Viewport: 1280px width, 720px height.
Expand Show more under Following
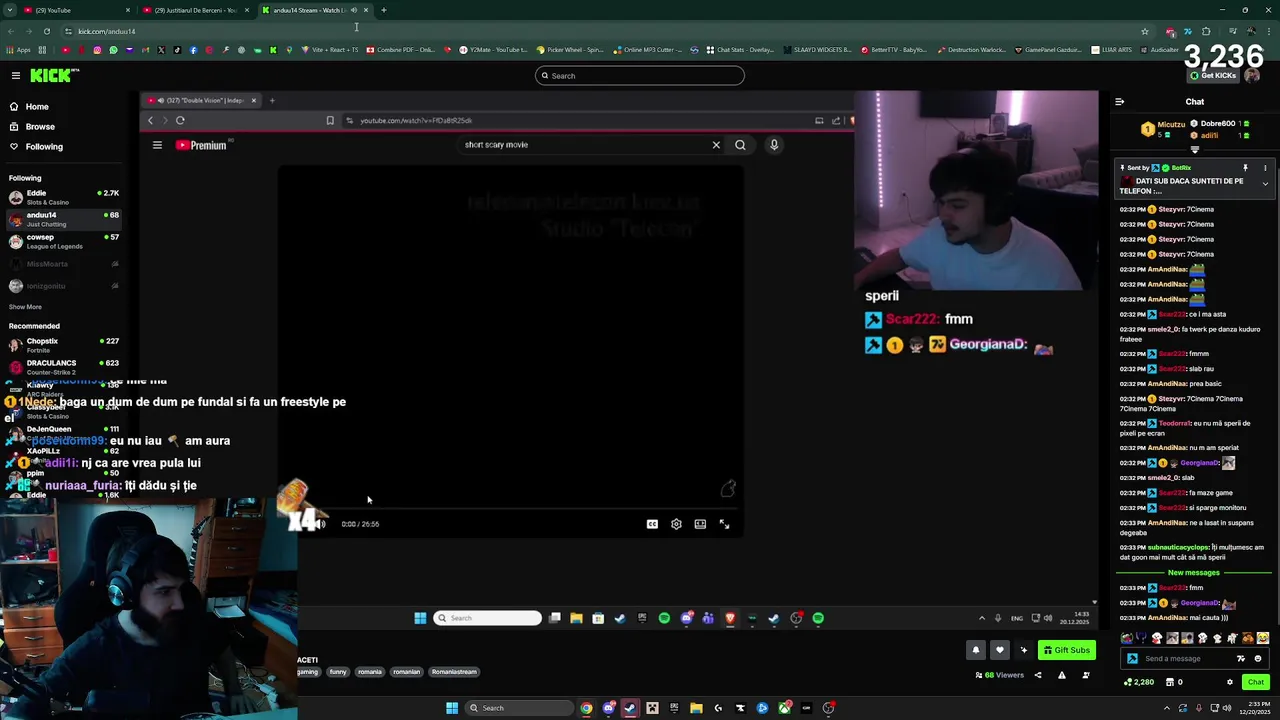(x=25, y=307)
